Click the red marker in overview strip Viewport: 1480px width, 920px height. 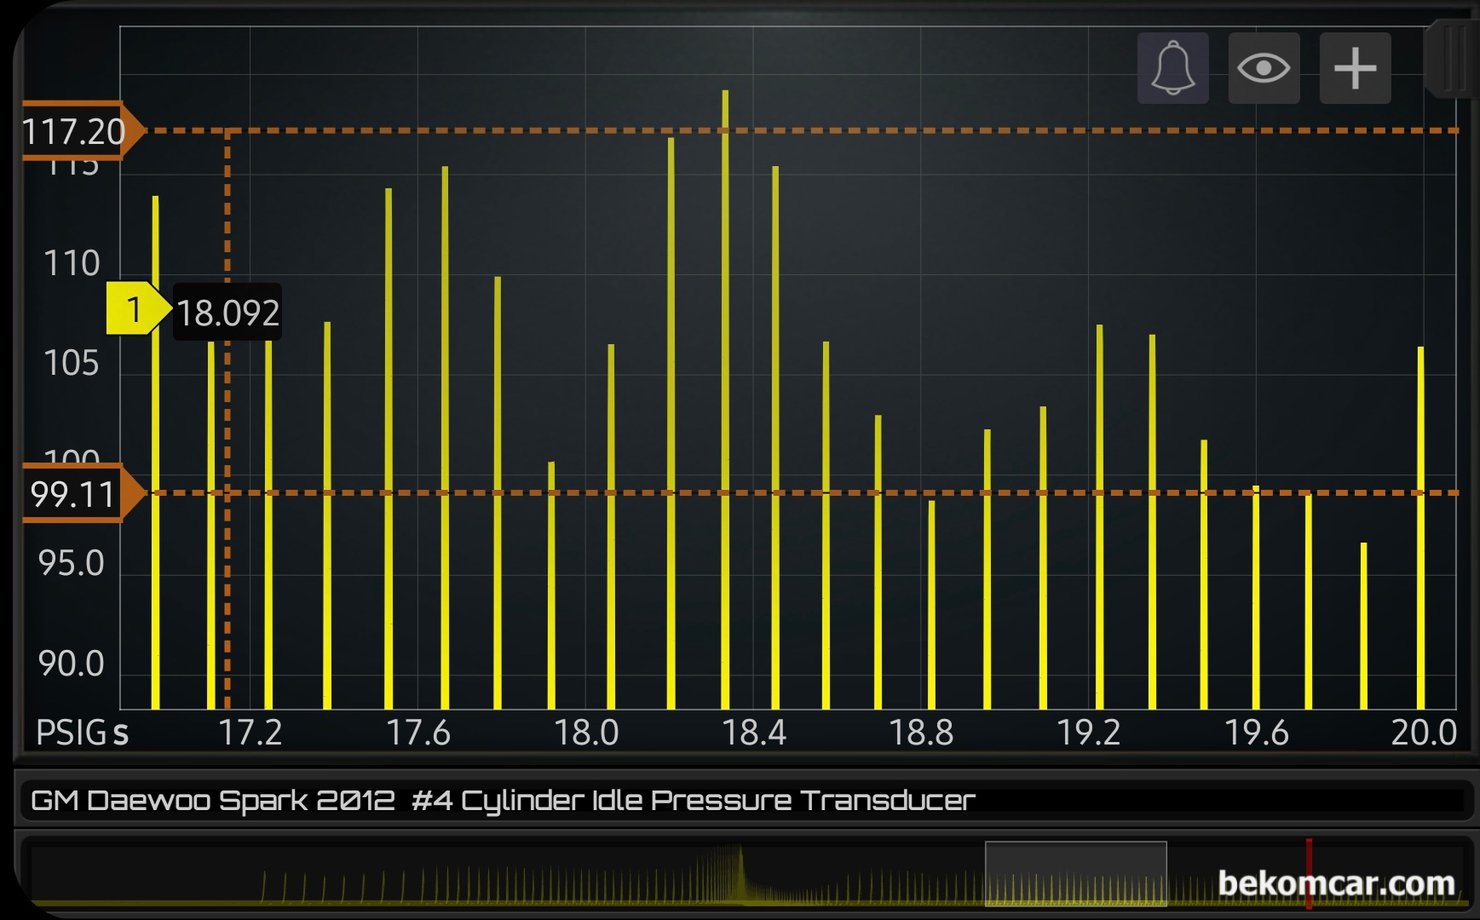tap(1308, 873)
